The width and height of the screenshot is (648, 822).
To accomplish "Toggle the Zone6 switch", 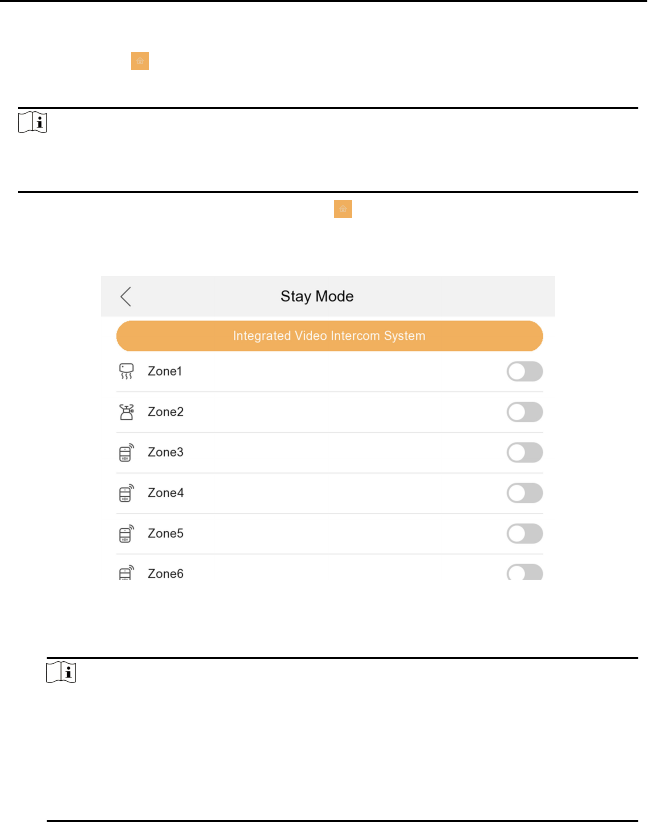I will [x=524, y=573].
